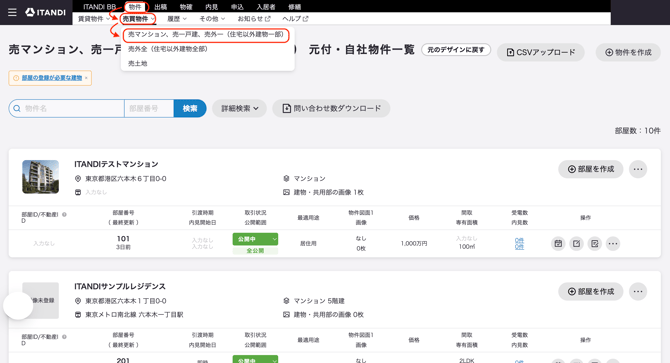Screen dimensions: 670x363
Task: Open more options for ITANDIサンプルレジデンス building
Action: (x=638, y=291)
